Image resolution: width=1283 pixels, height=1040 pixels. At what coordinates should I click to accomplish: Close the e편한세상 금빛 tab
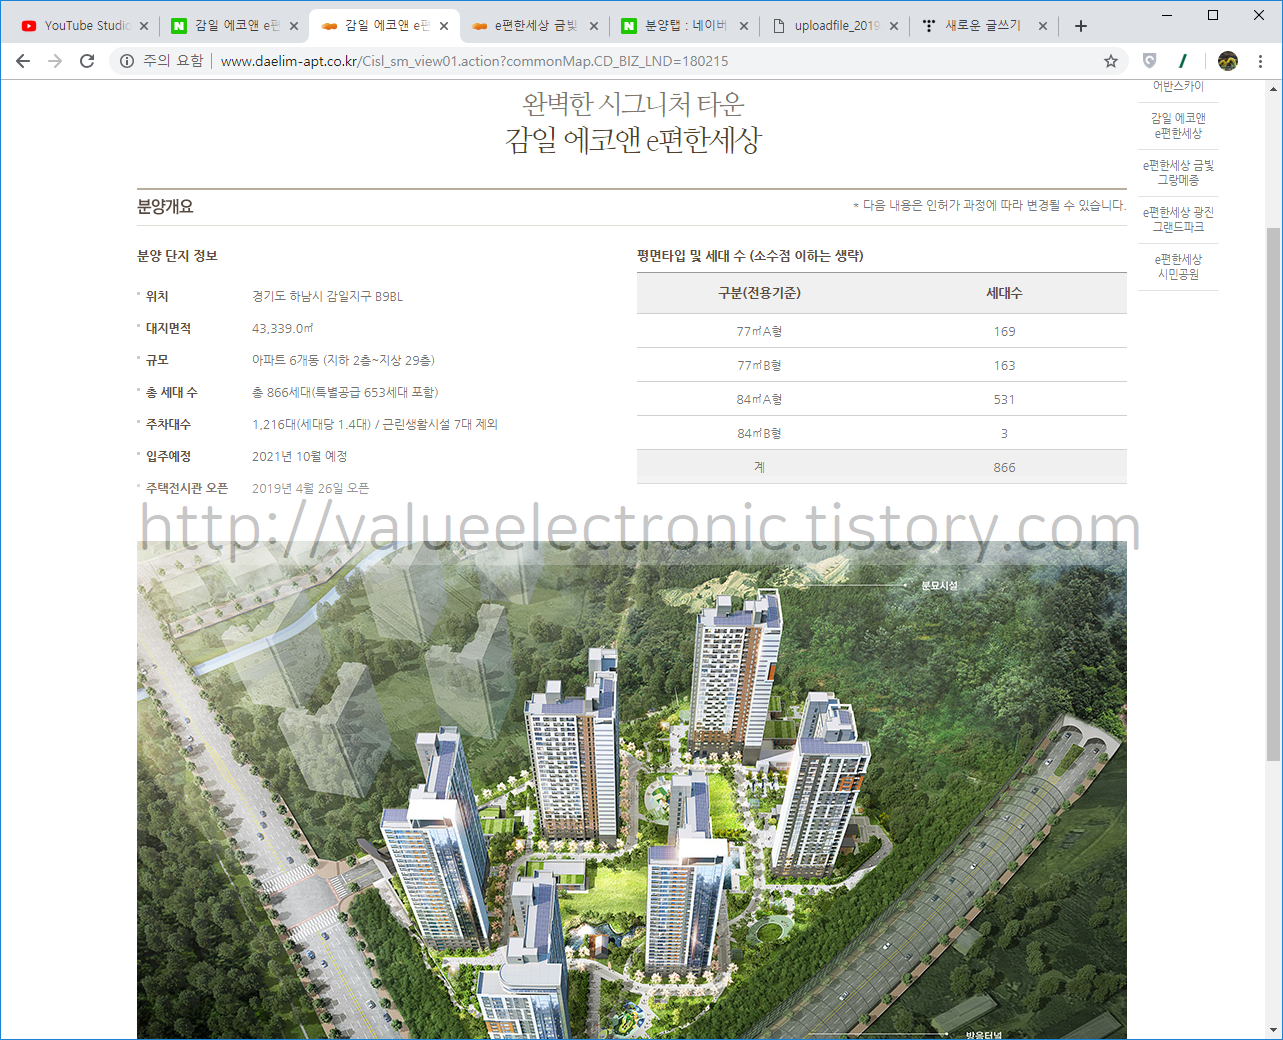[594, 26]
